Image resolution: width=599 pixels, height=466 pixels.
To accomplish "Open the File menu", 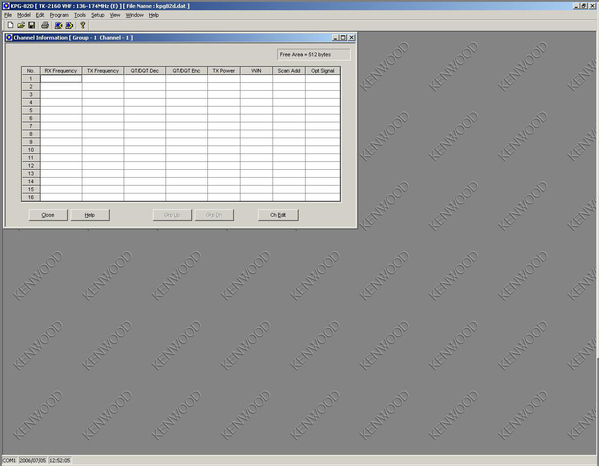I will pos(8,15).
